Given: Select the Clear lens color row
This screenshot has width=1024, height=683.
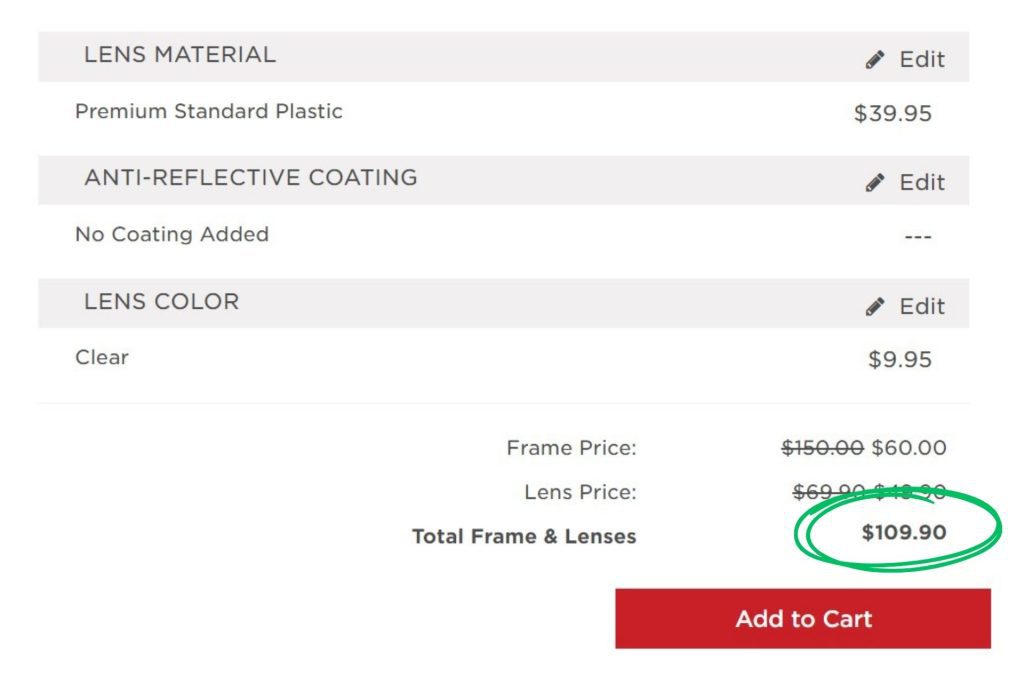Looking at the screenshot, I should pos(101,357).
